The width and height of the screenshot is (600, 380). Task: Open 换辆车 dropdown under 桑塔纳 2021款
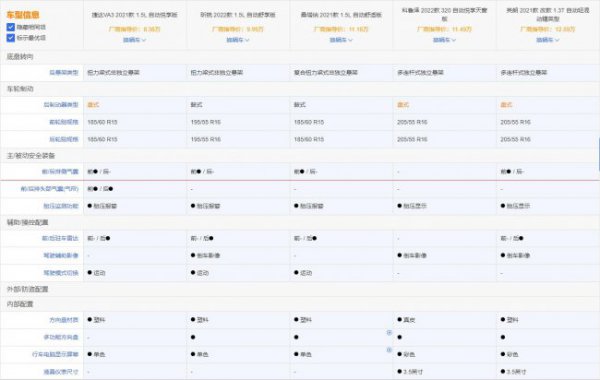click(x=341, y=40)
